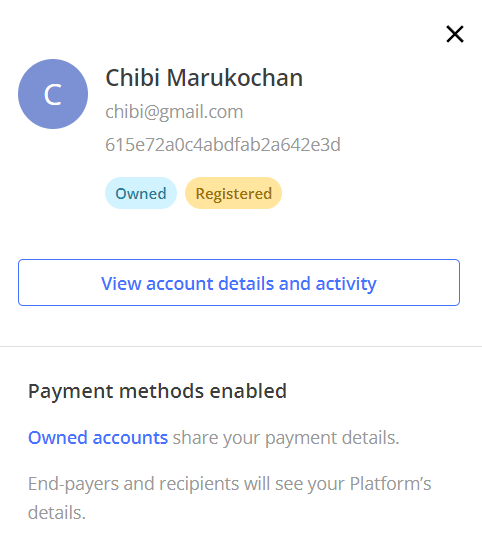Click the End-payers and recipients paragraph
This screenshot has height=559, width=482.
(x=230, y=498)
